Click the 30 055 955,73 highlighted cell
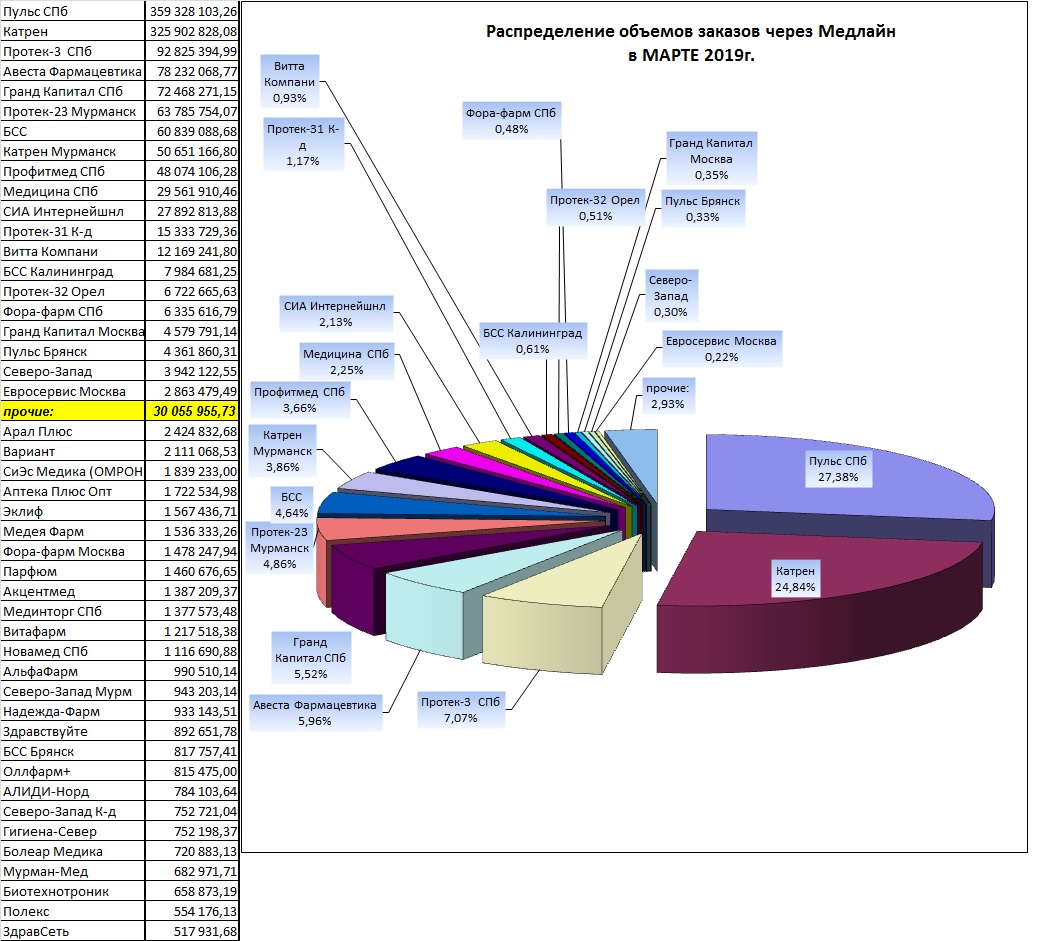 (192, 411)
